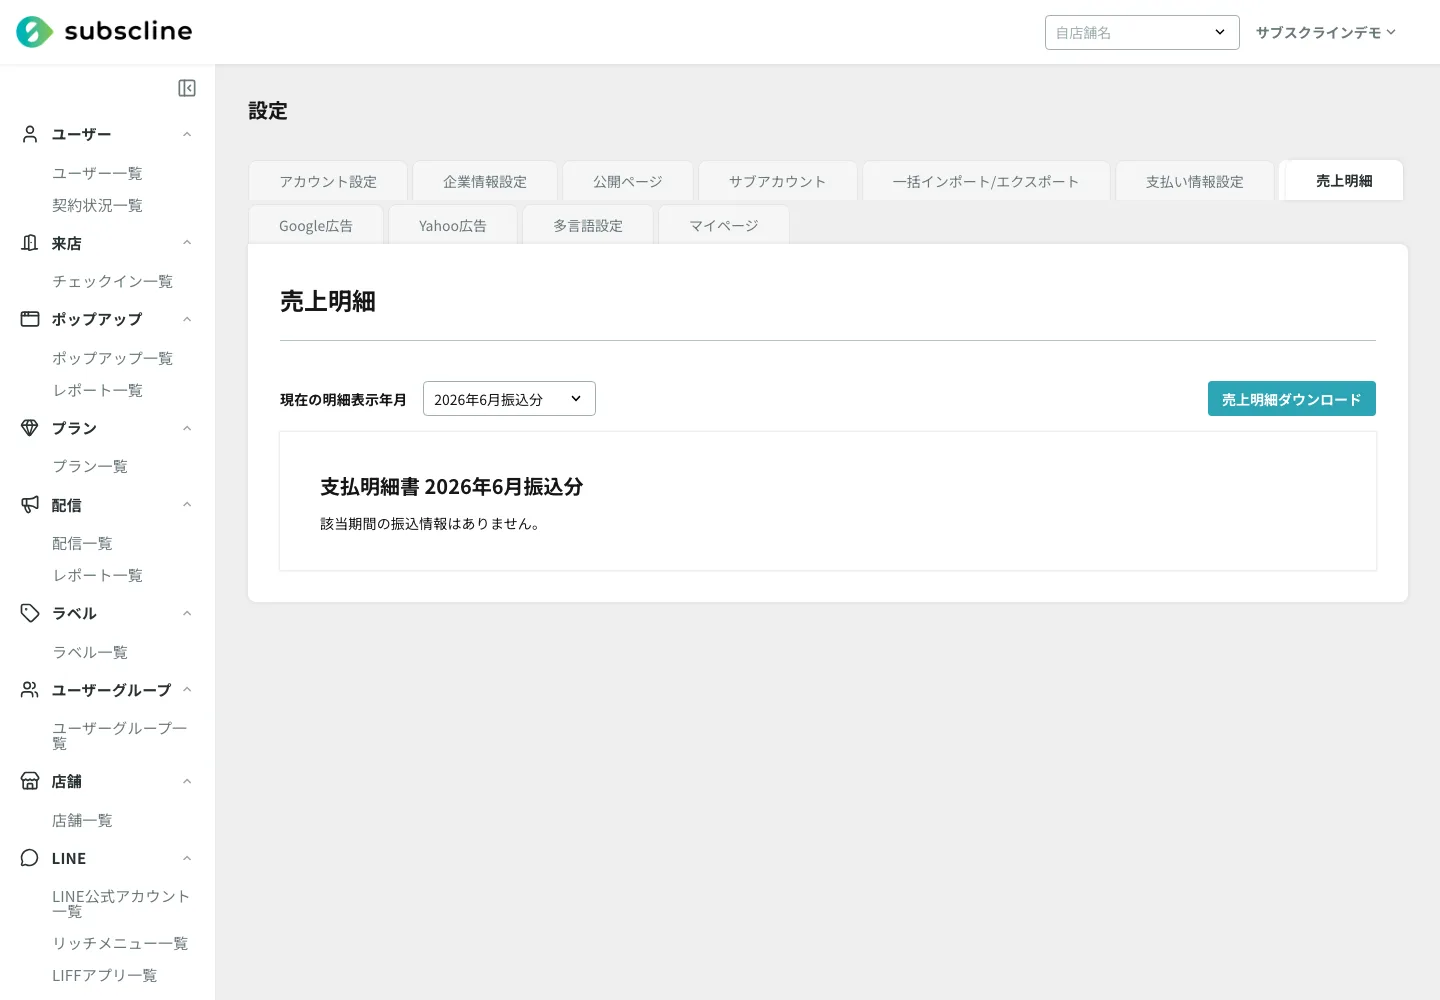Screen dimensions: 1440x1000
Task: Collapse the 店舗 section chevron
Action: (x=187, y=781)
